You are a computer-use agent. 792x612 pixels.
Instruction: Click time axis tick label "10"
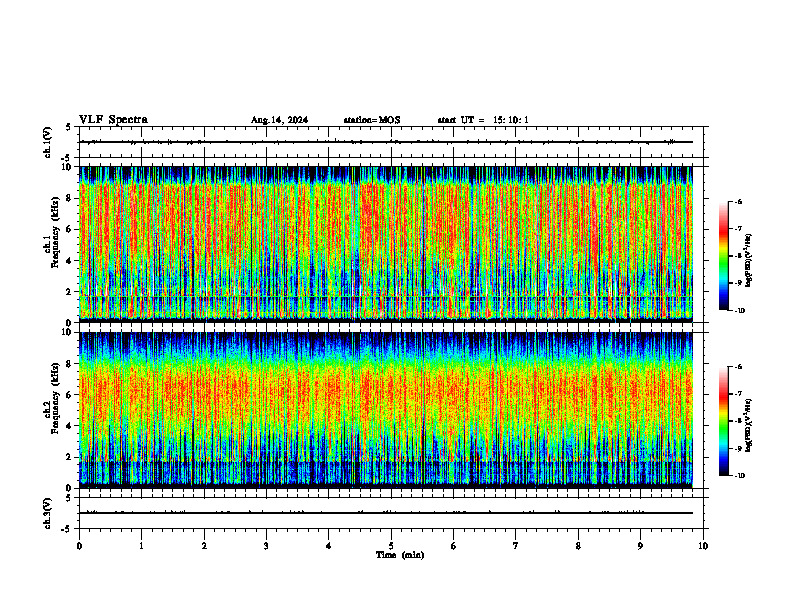point(703,546)
